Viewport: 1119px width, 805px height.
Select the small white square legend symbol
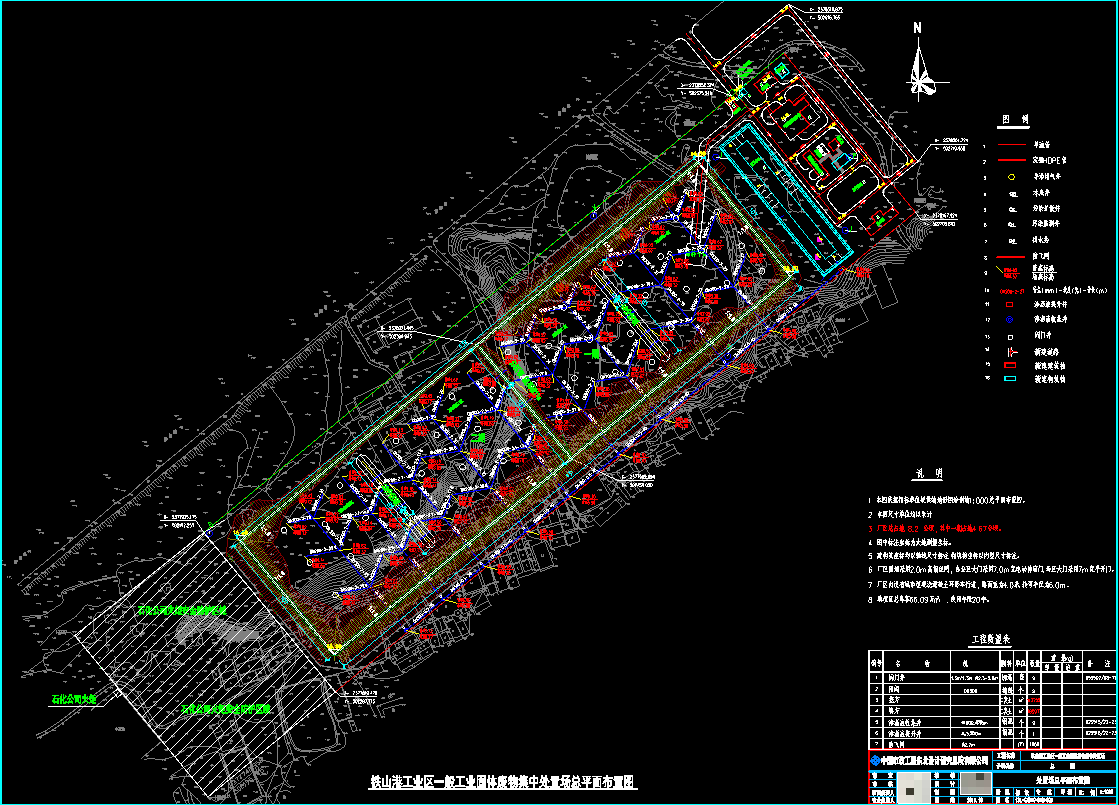[x=1012, y=336]
